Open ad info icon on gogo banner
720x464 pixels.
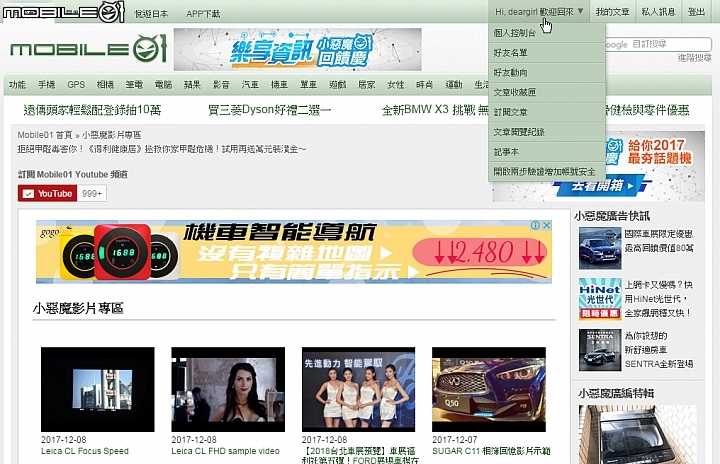535,225
